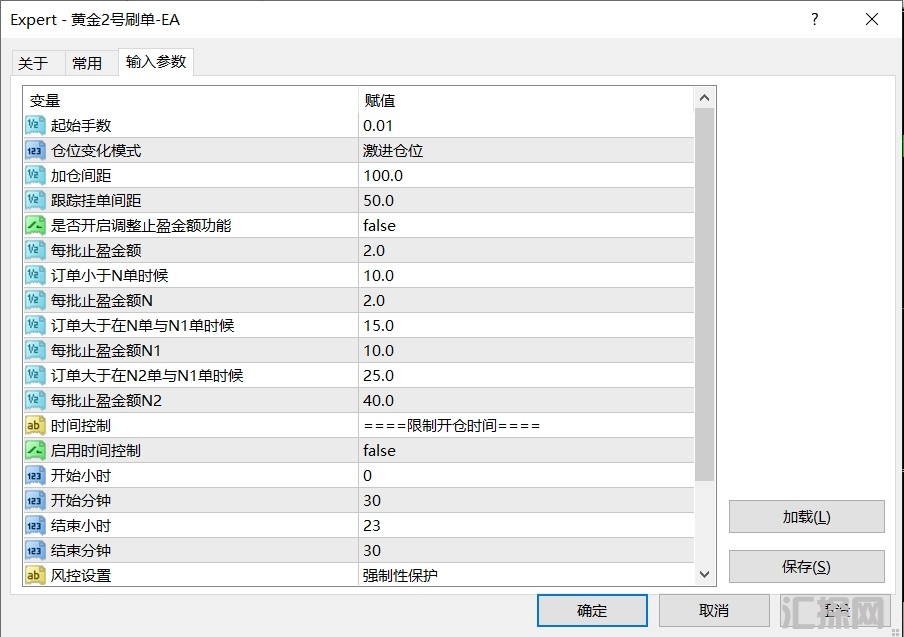904x637 pixels.
Task: Click the boolean icon beside 启用时间控制
Action: 35,451
